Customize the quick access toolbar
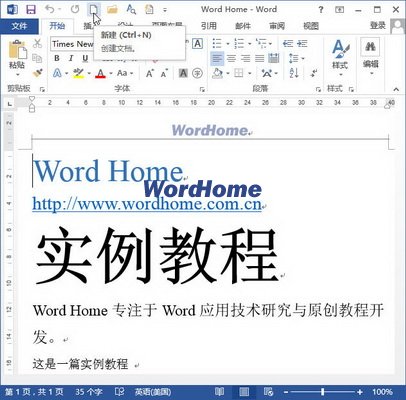The image size is (406, 400). coord(165,10)
